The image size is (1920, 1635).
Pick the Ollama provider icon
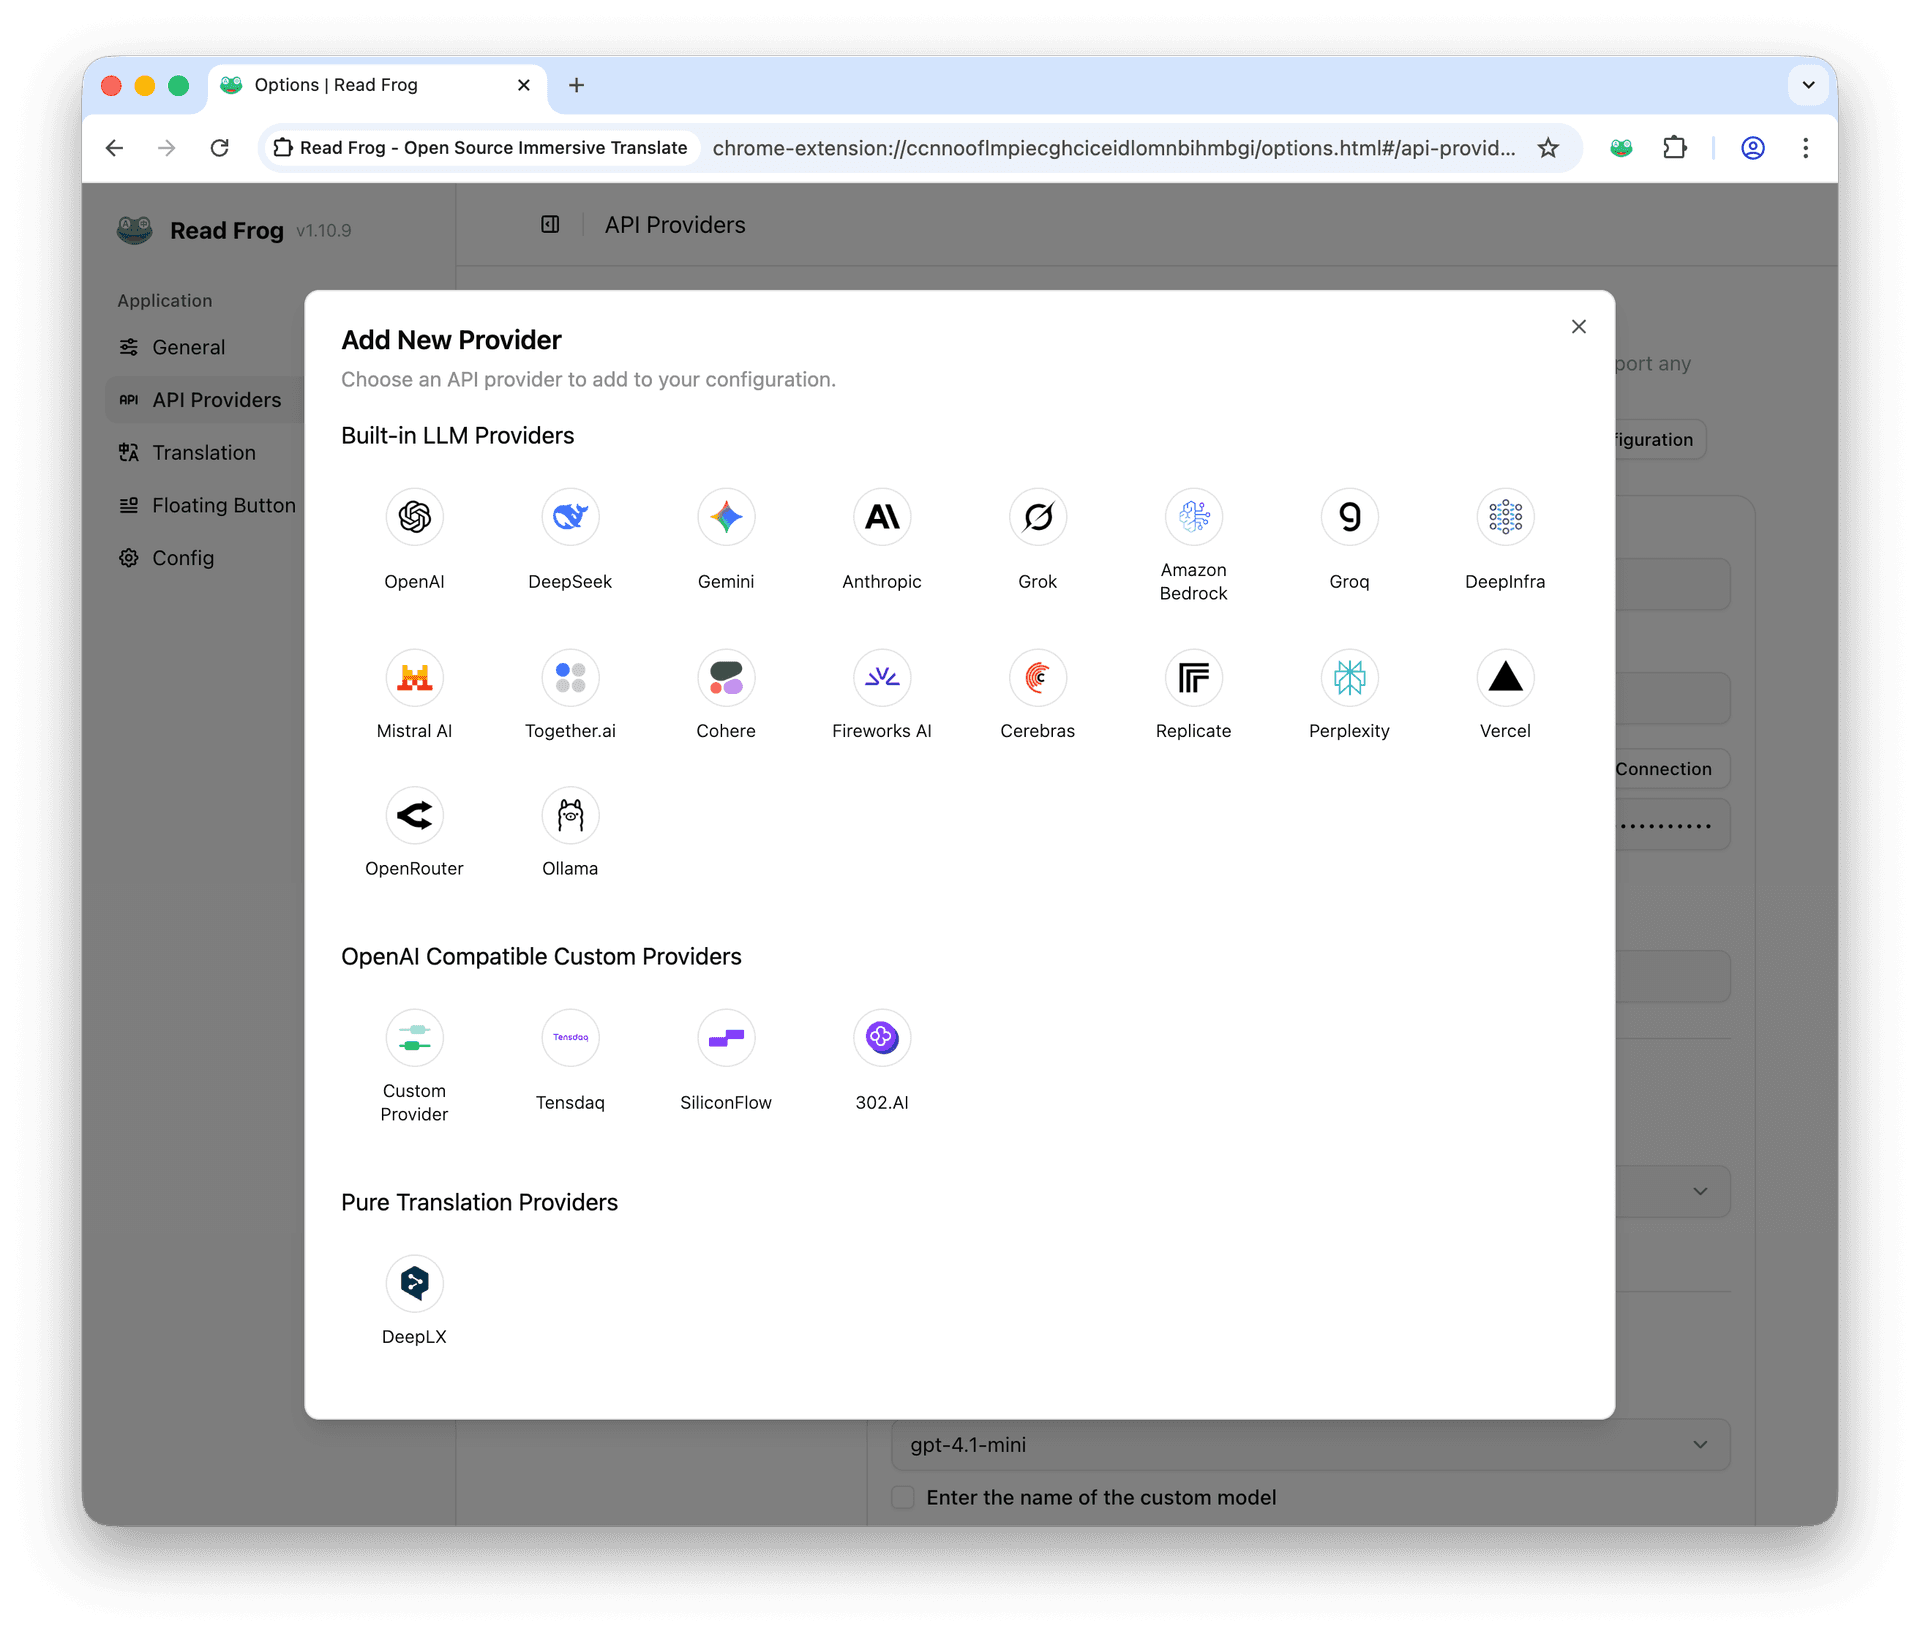tap(570, 815)
